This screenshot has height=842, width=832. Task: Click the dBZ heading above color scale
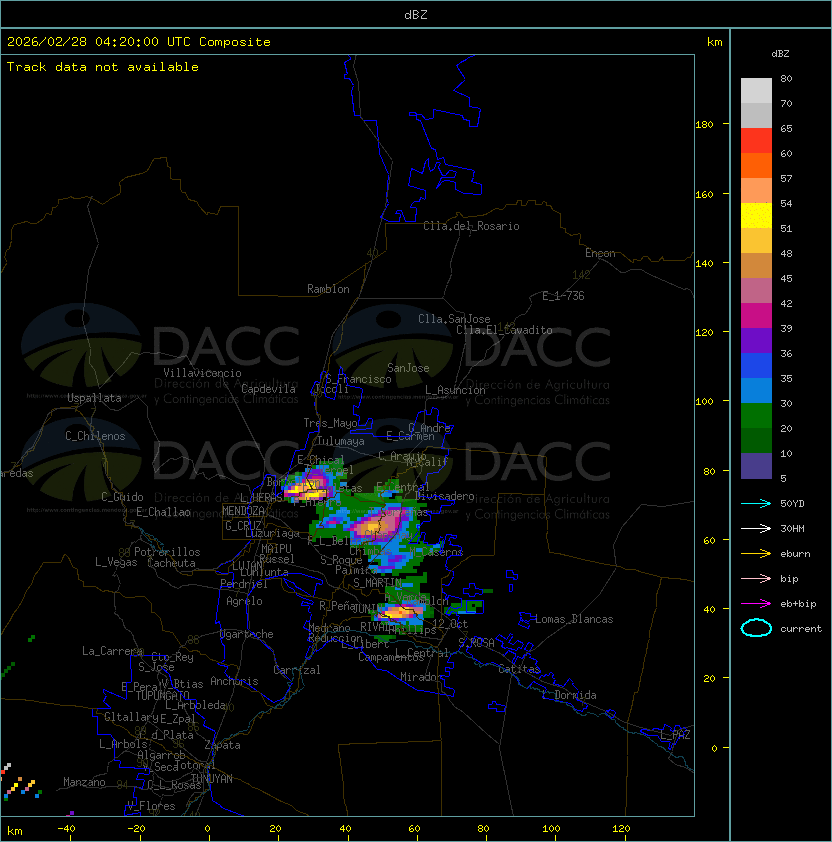tap(780, 54)
